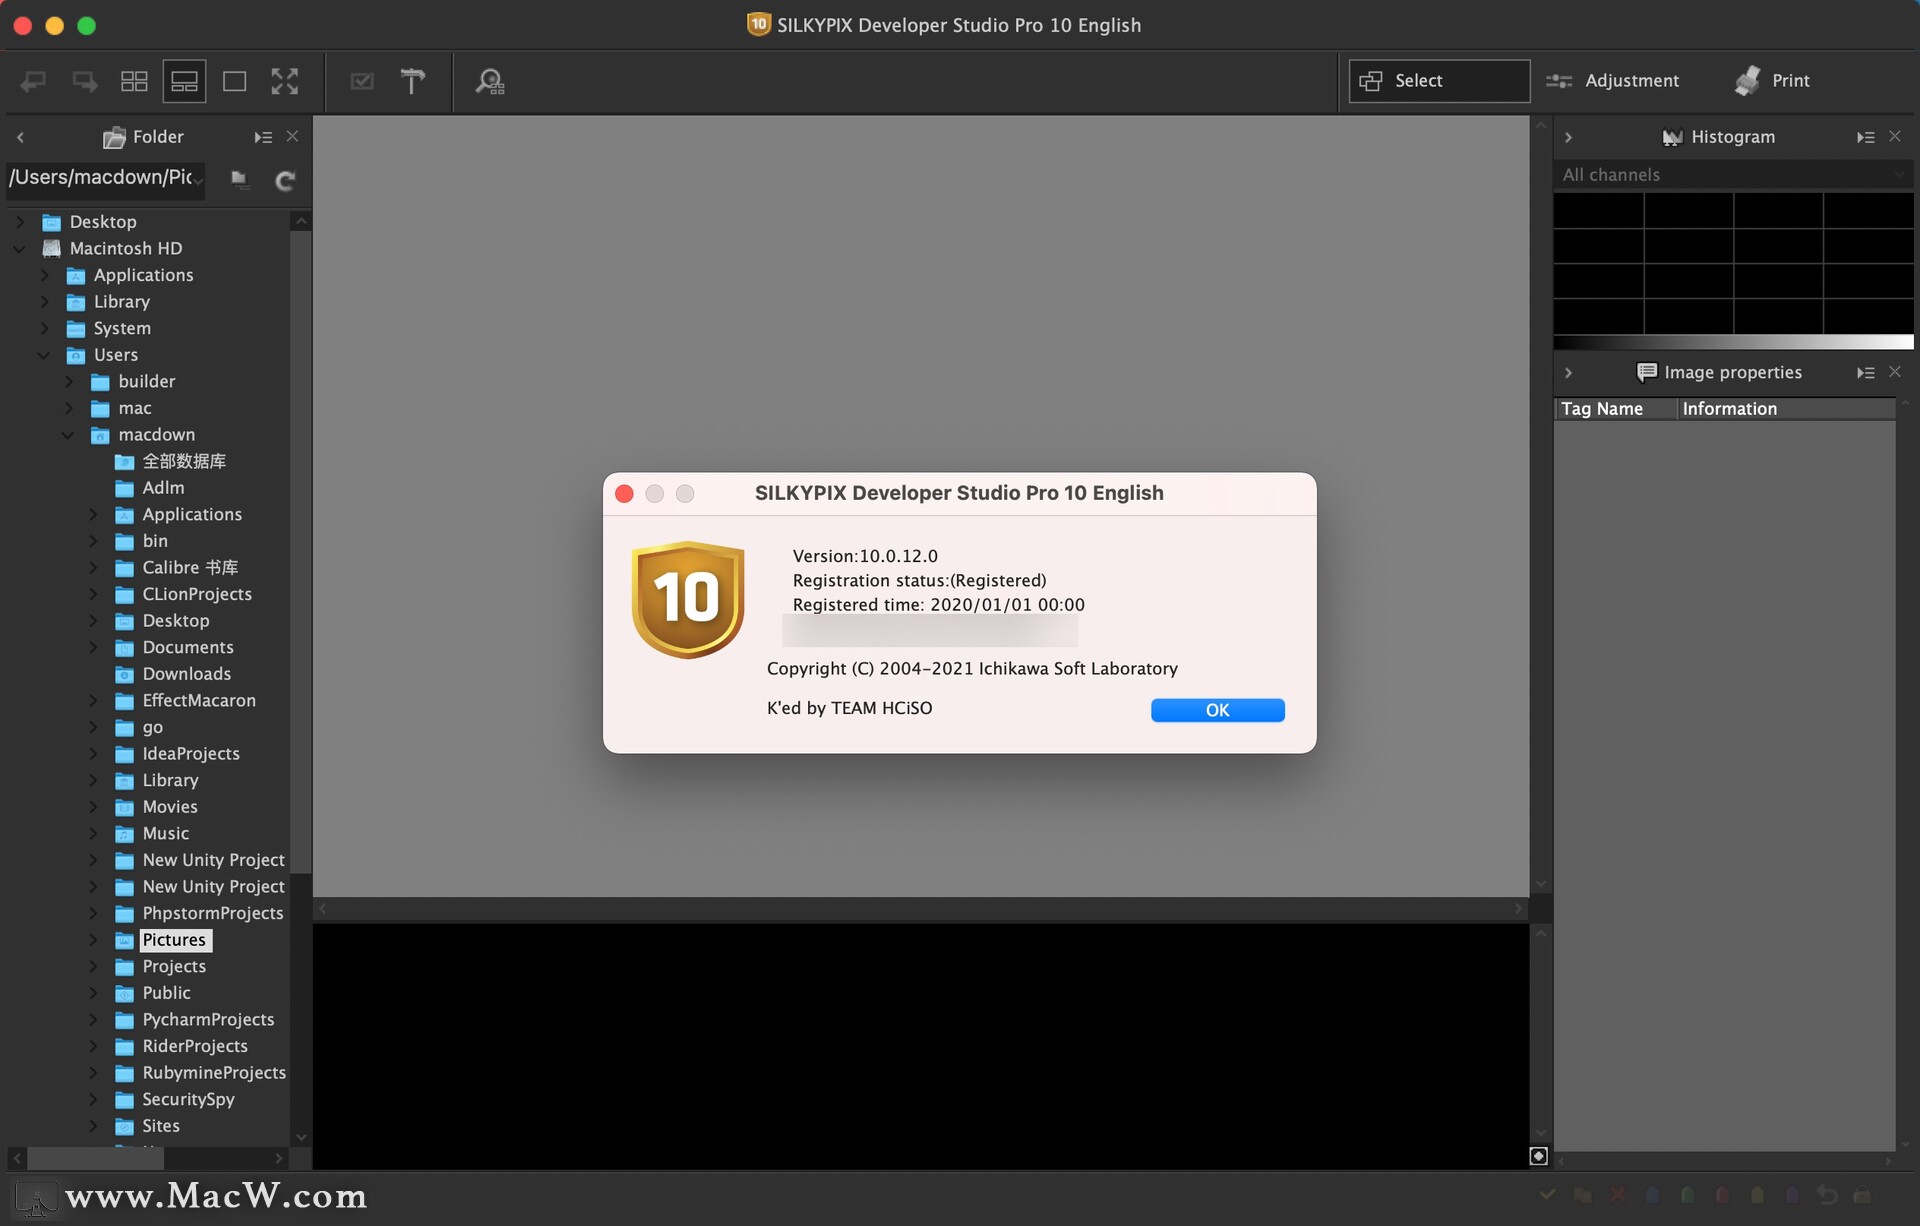1920x1226 pixels.
Task: Click the white diamond icon below thumbnail scrollbar
Action: [x=1539, y=1156]
